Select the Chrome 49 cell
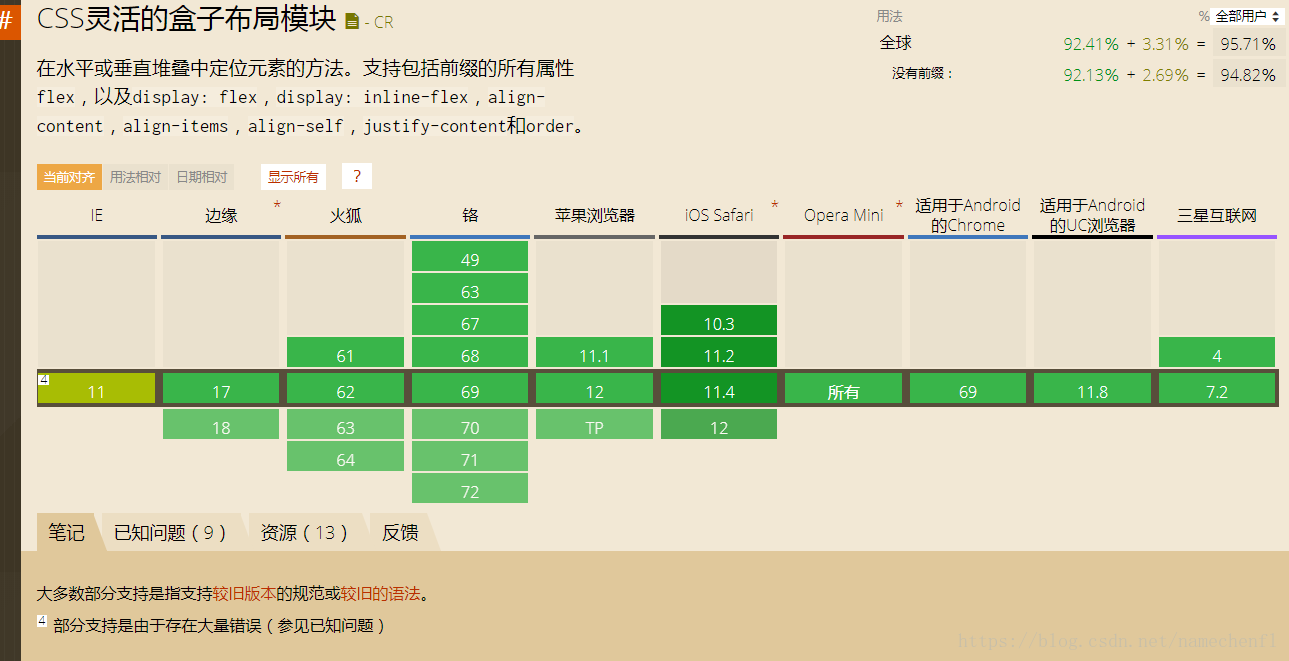 [470, 256]
